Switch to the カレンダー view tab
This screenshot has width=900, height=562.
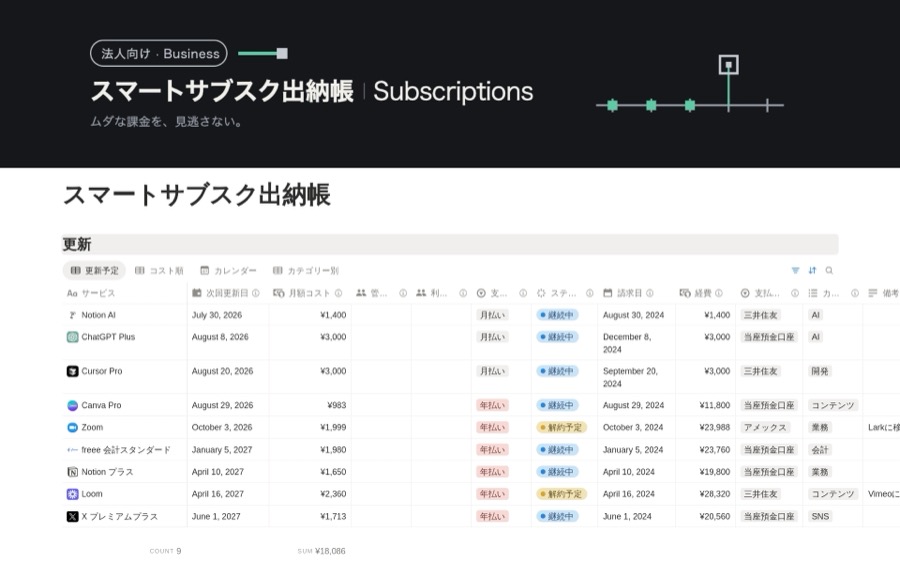pyautogui.click(x=228, y=270)
